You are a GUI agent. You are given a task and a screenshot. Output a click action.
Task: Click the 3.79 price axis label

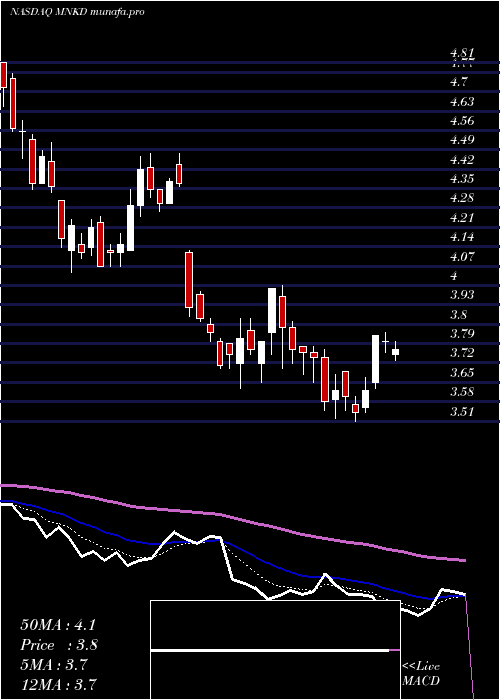(x=462, y=333)
